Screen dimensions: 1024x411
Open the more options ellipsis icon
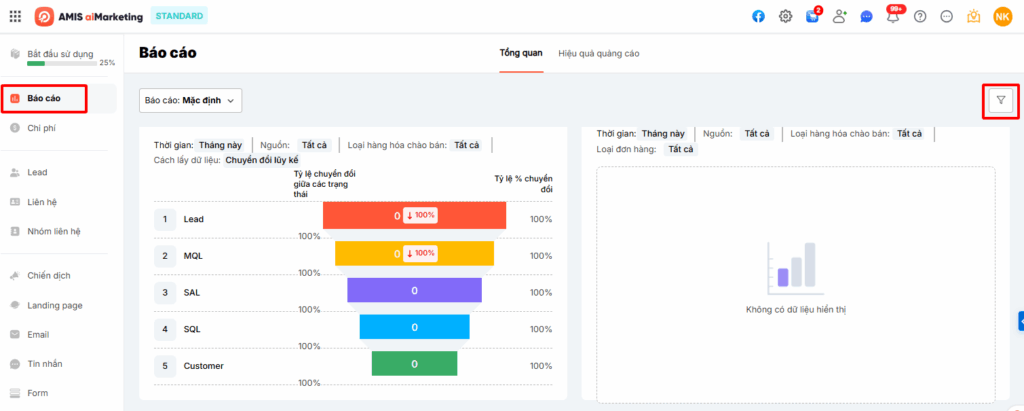[x=946, y=16]
